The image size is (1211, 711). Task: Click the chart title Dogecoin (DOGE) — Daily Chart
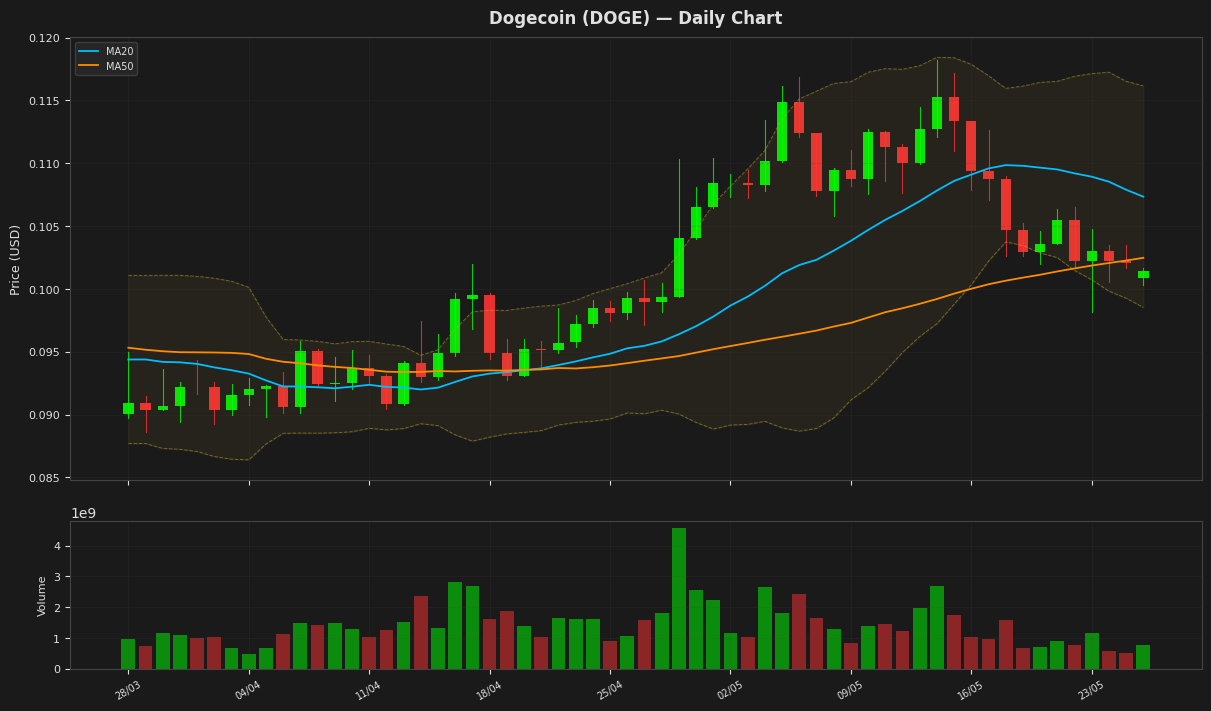click(635, 19)
